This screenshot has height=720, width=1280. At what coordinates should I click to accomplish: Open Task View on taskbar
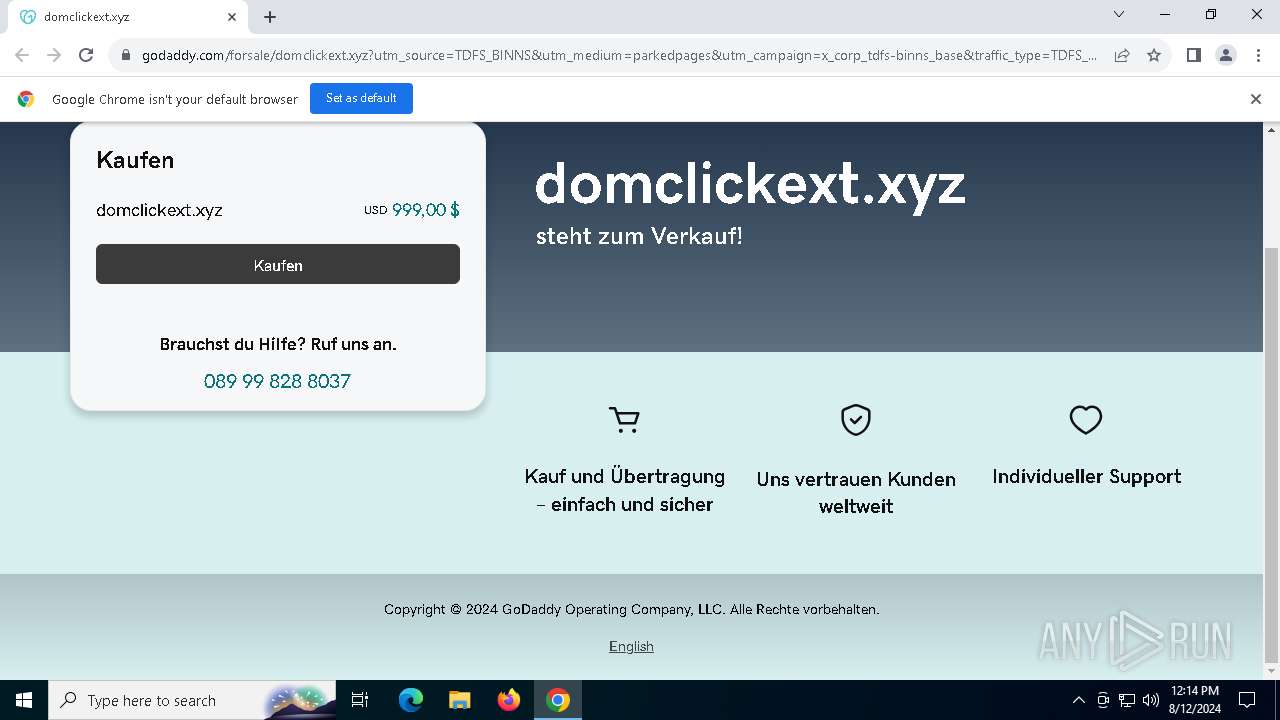click(x=360, y=700)
